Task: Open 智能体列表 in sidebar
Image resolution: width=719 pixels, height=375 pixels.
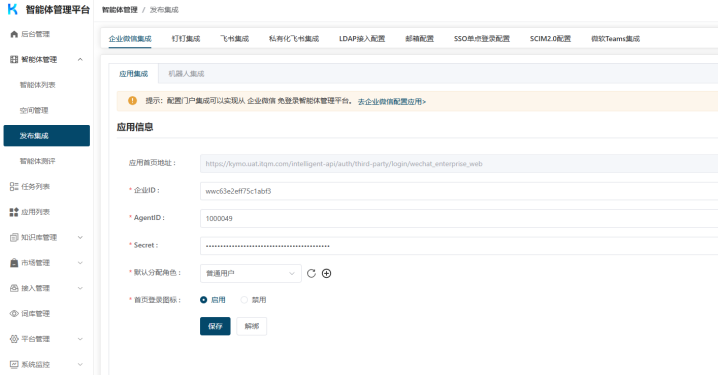Action: tap(38, 85)
